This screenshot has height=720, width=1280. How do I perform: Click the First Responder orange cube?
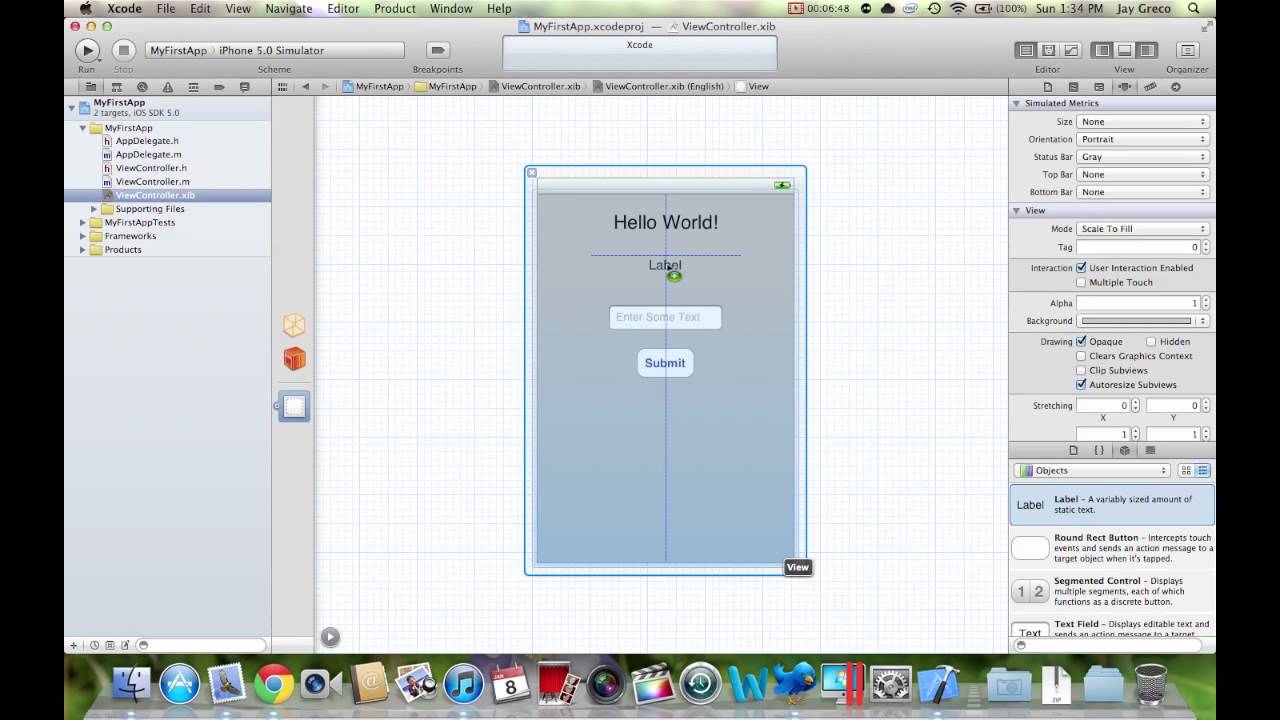pyautogui.click(x=294, y=359)
